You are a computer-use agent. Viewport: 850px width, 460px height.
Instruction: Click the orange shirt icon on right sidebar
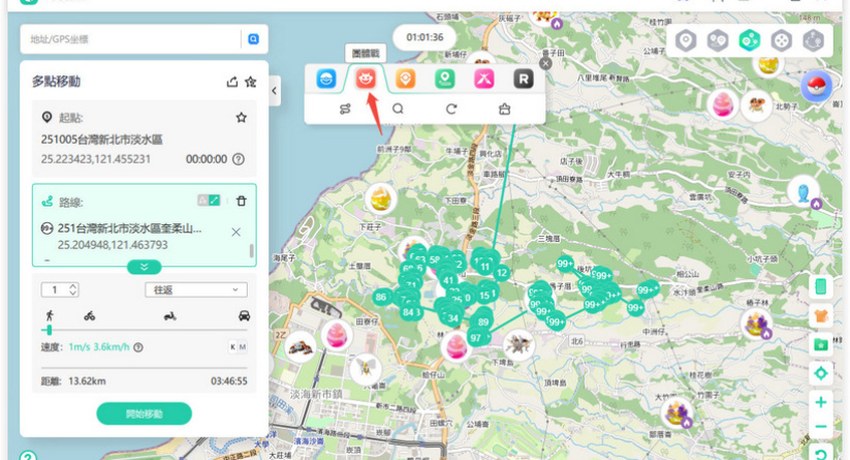point(821,316)
